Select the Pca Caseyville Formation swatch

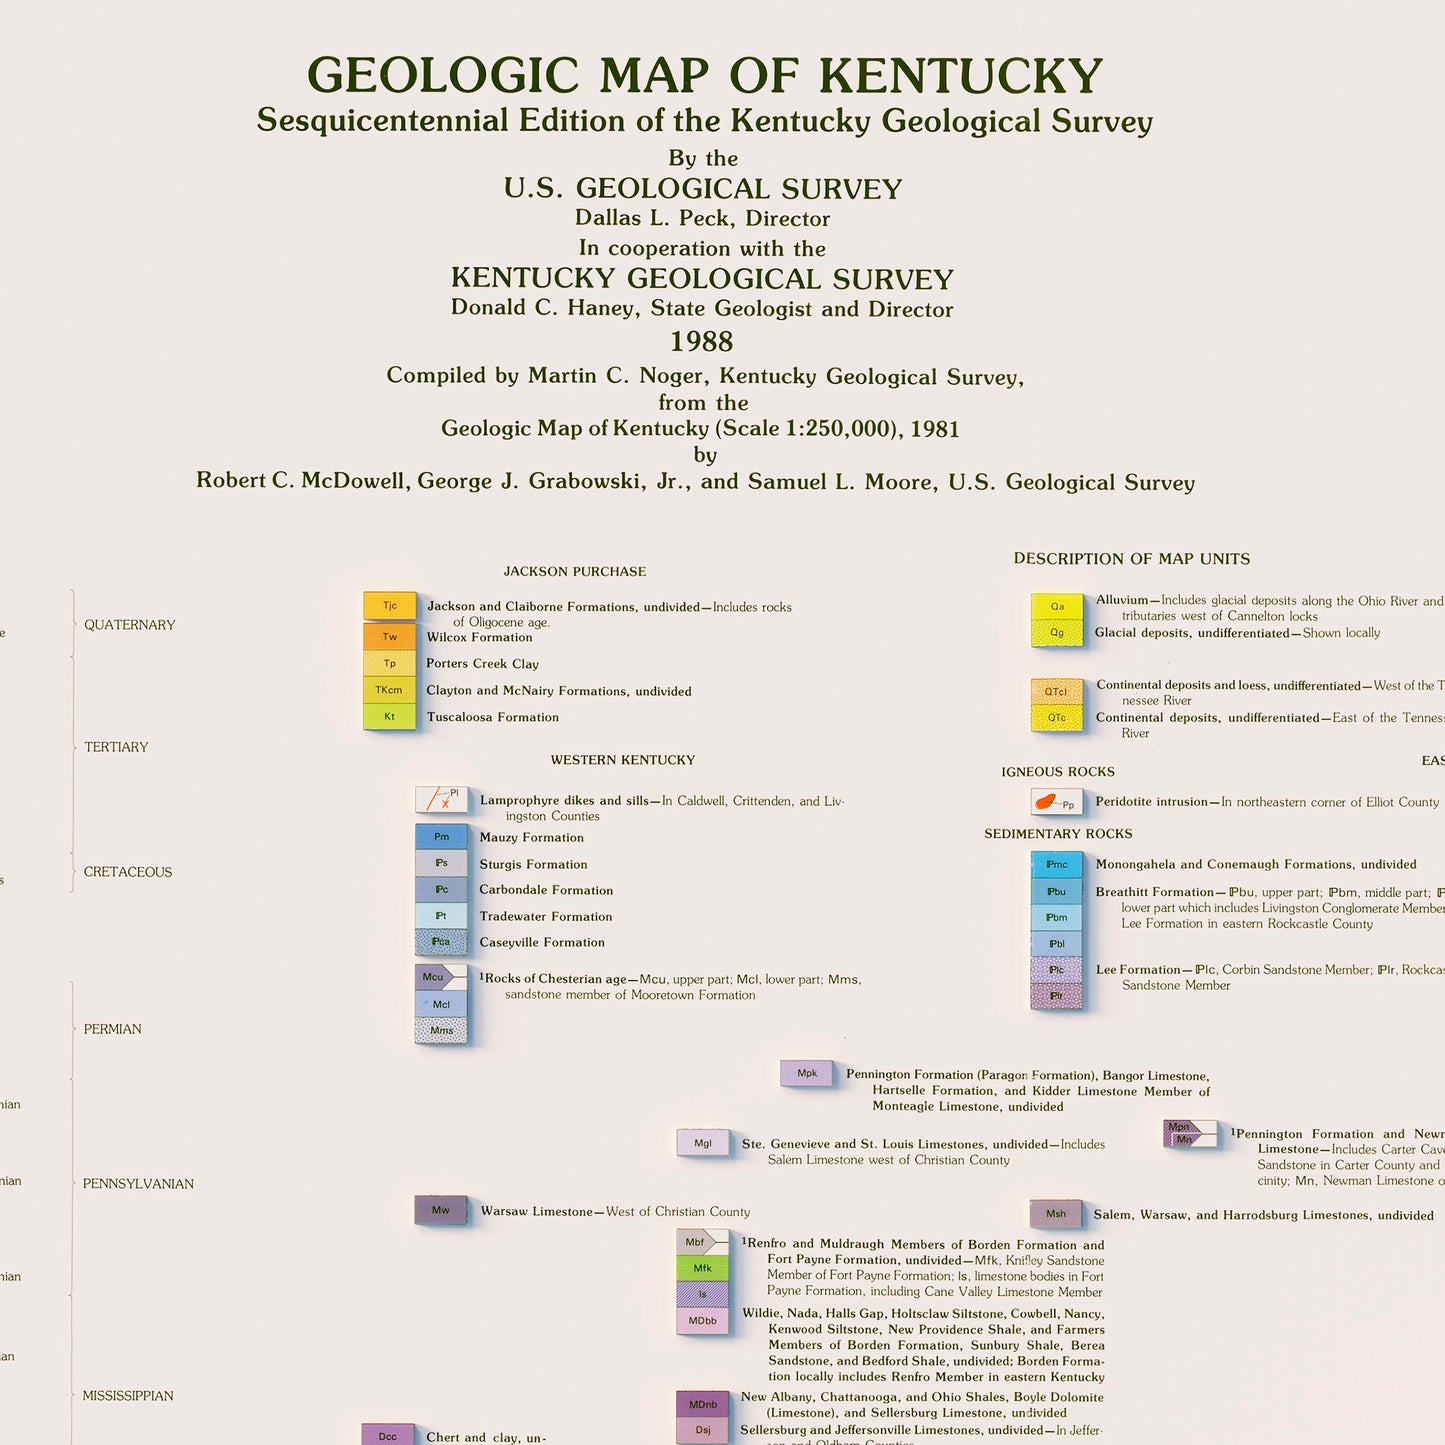coord(440,942)
